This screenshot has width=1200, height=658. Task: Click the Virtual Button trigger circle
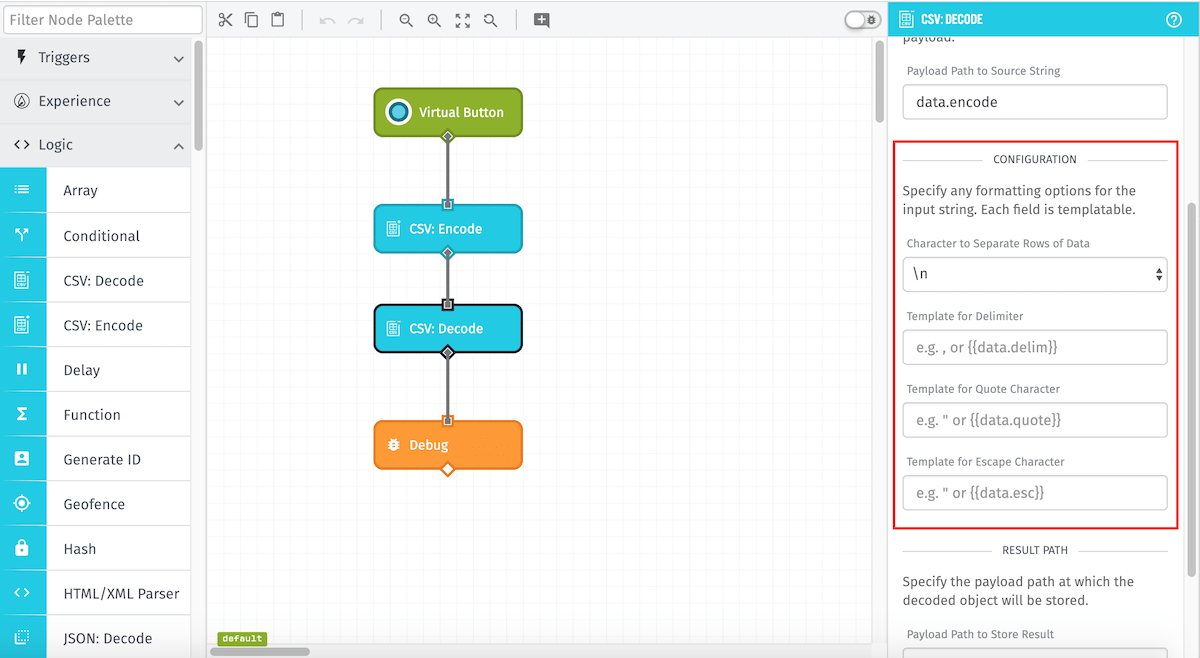click(398, 112)
